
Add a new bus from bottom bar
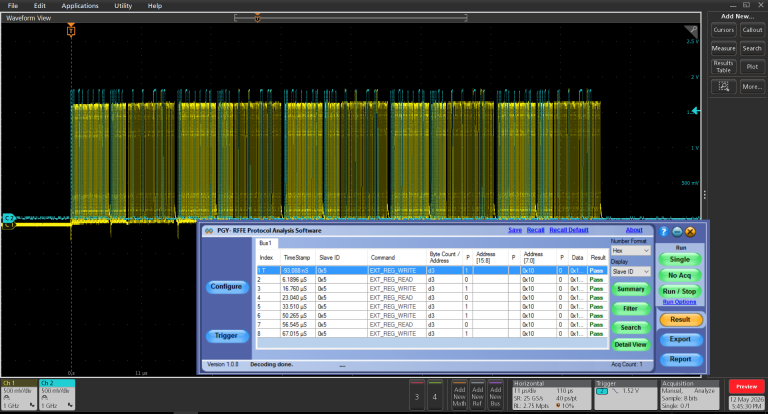[x=496, y=395]
